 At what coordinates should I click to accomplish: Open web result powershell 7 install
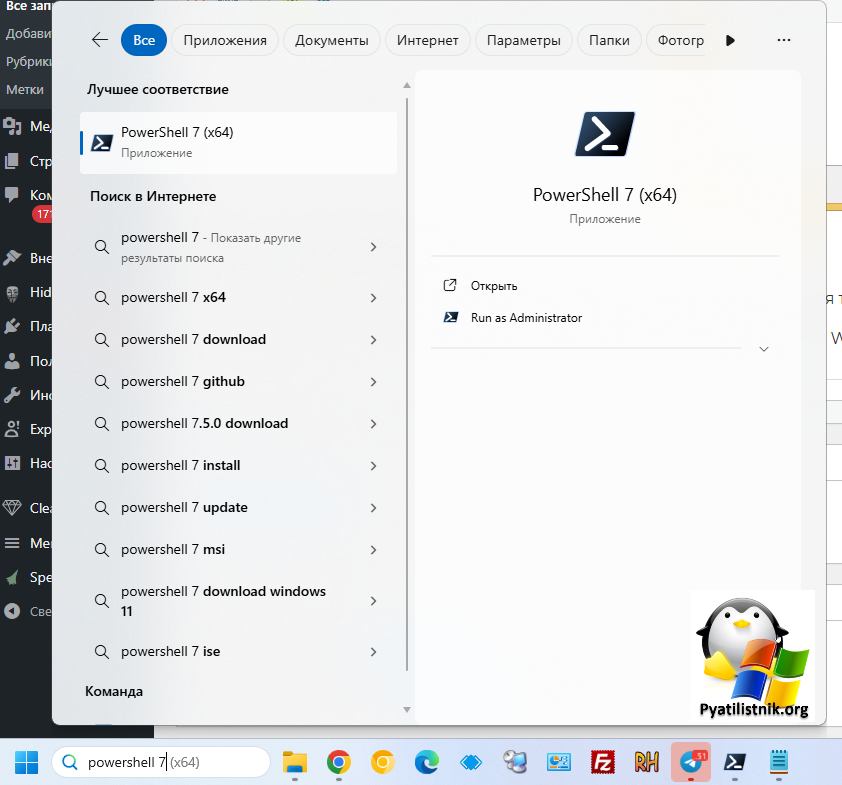click(x=238, y=465)
